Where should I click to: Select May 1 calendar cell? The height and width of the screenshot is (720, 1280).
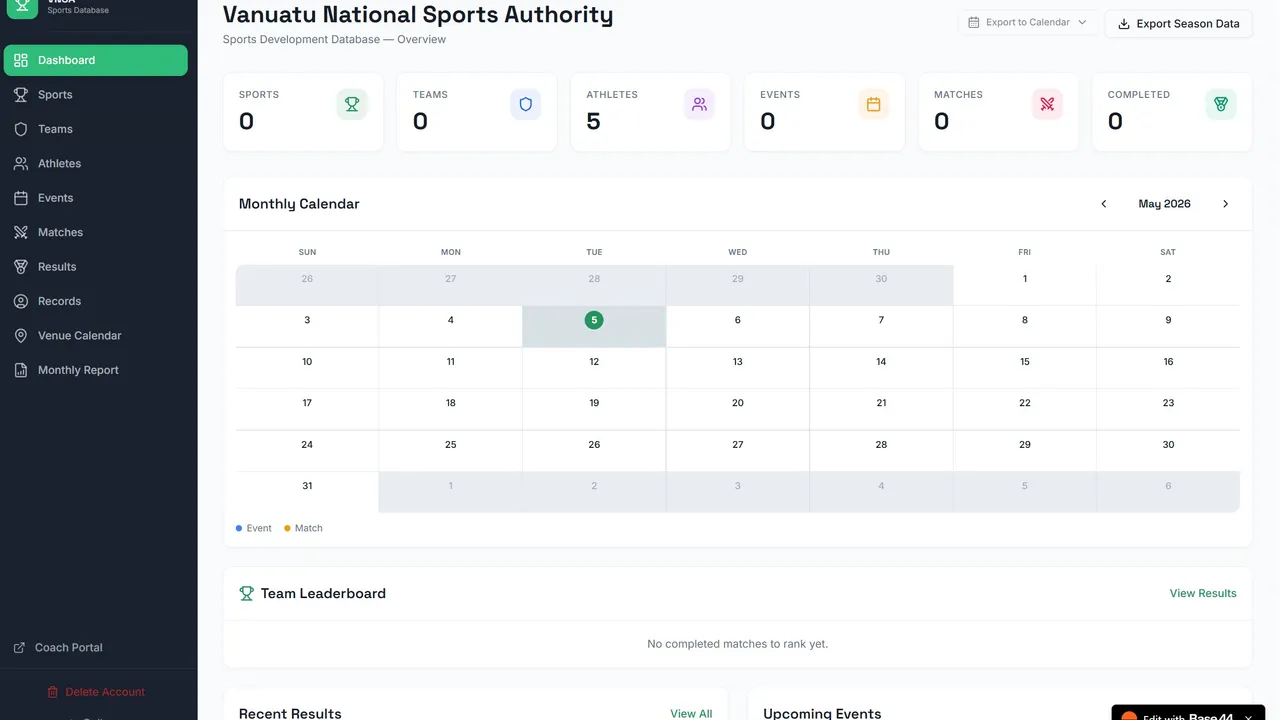pos(1025,285)
